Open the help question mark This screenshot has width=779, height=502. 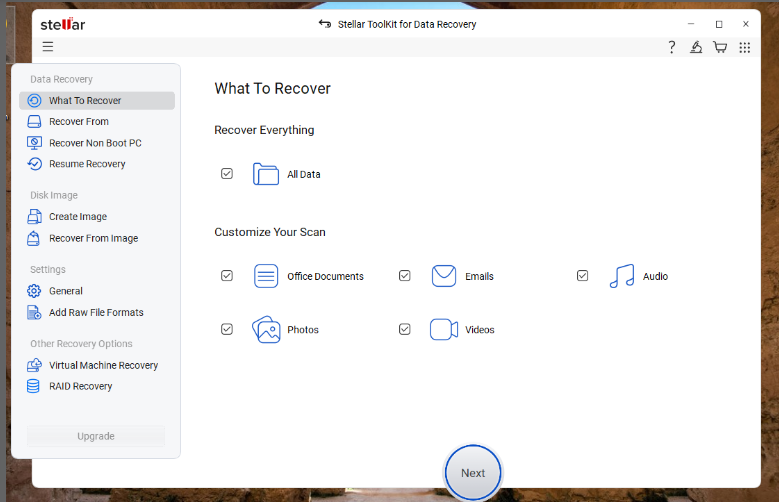pyautogui.click(x=672, y=47)
